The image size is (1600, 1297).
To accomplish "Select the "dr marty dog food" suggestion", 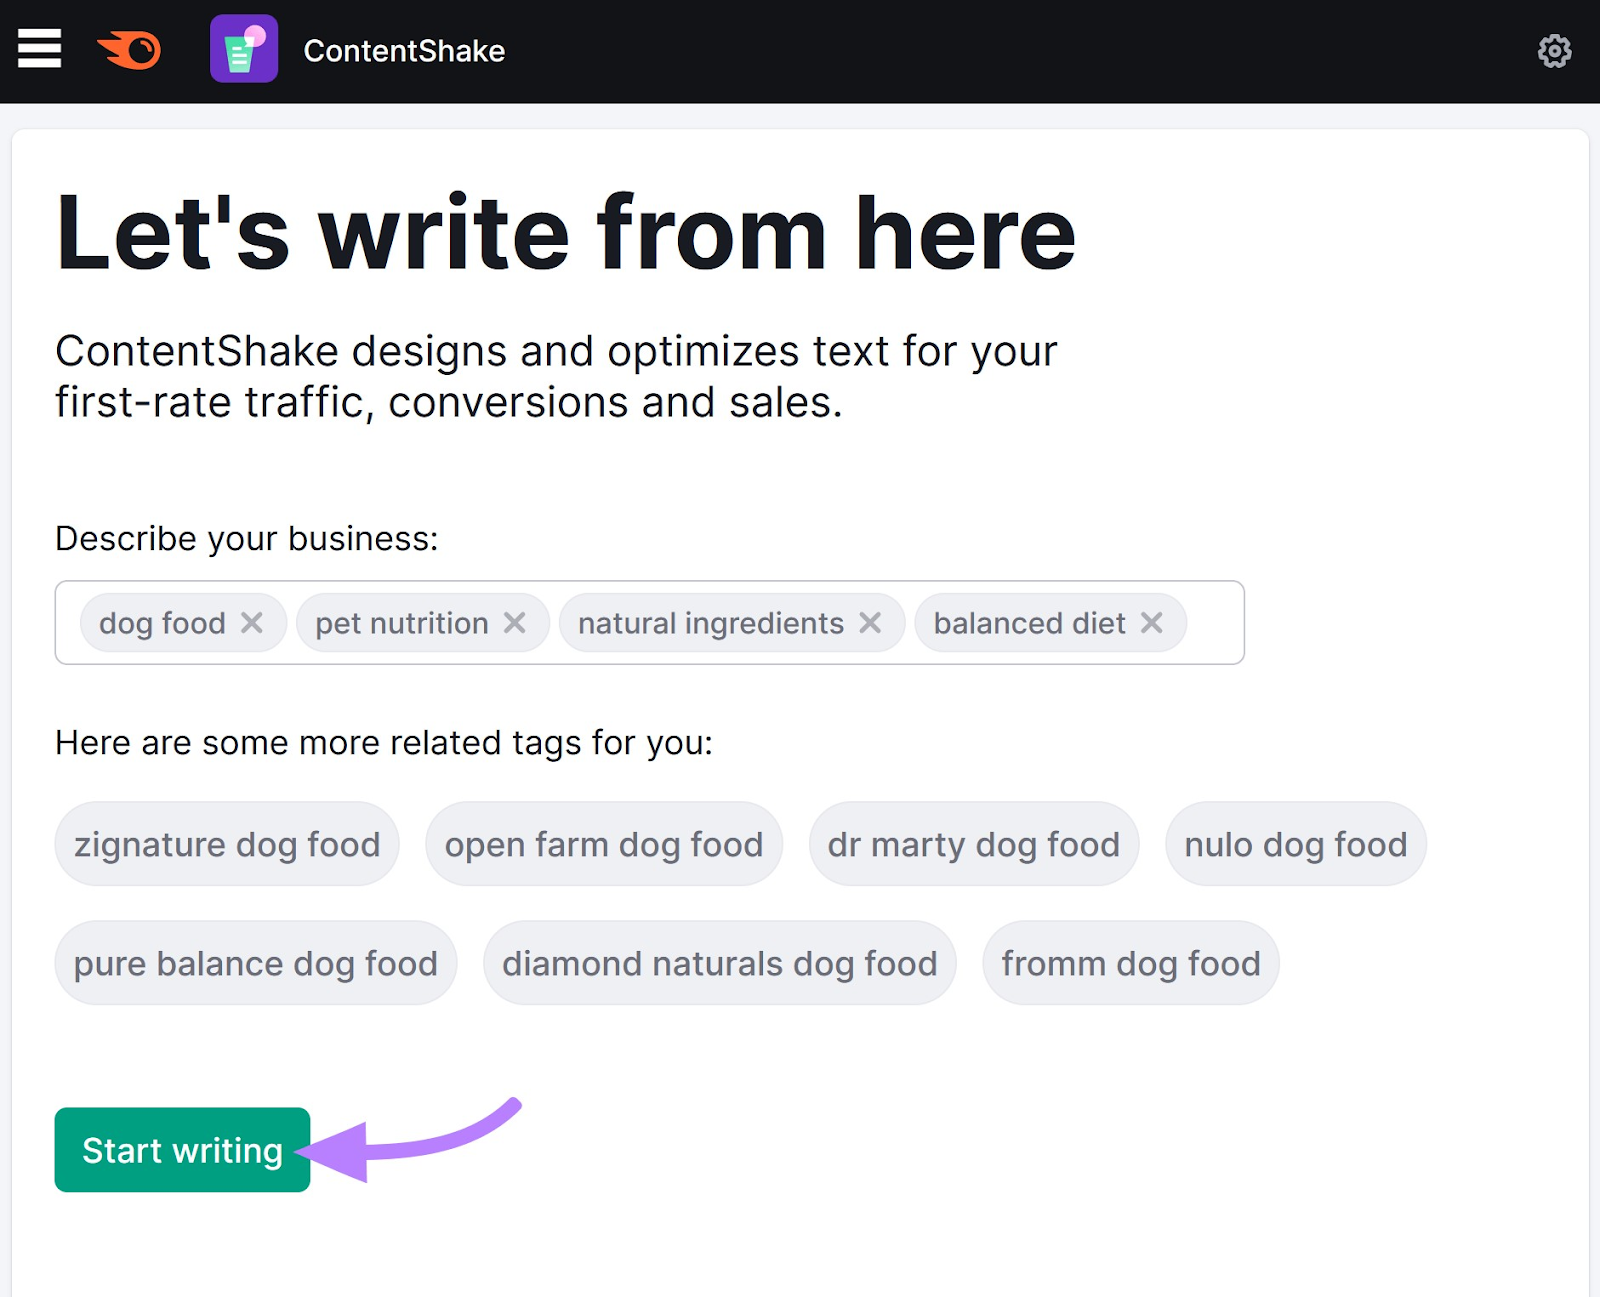I will [x=973, y=843].
